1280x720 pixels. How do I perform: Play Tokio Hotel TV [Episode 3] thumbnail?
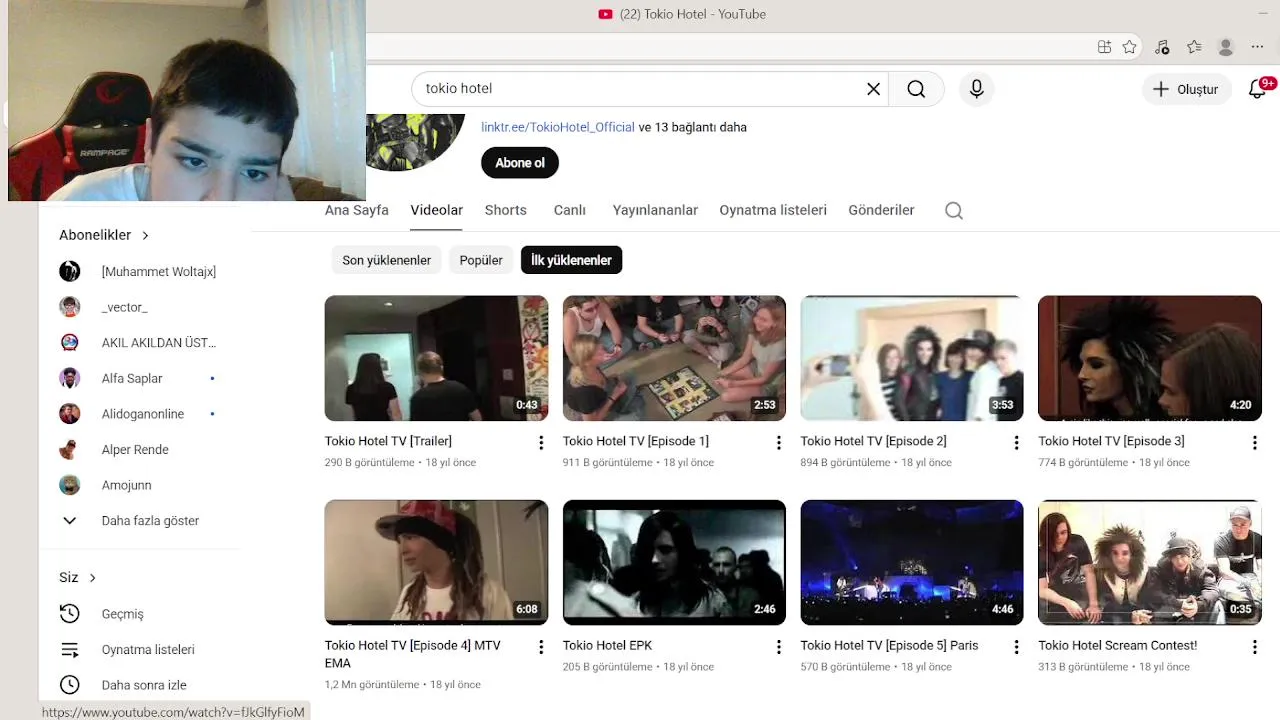(x=1150, y=358)
